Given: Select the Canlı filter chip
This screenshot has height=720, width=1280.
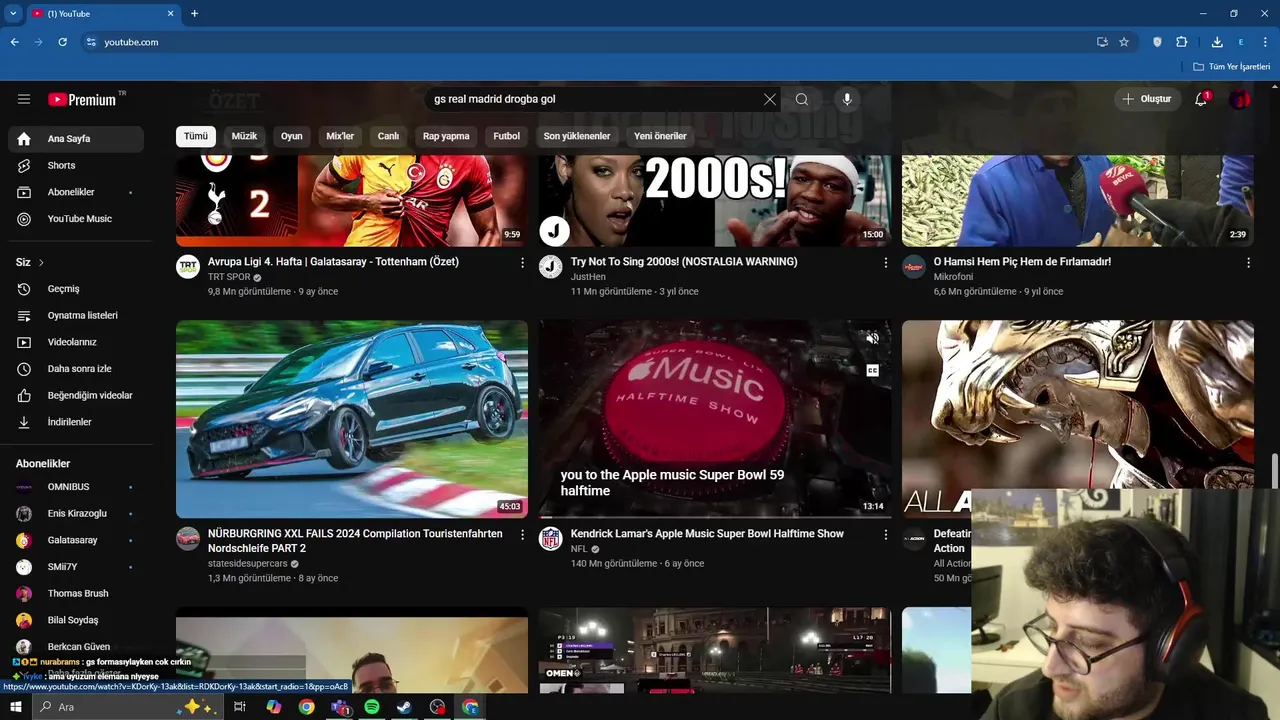Looking at the screenshot, I should click(x=388, y=136).
